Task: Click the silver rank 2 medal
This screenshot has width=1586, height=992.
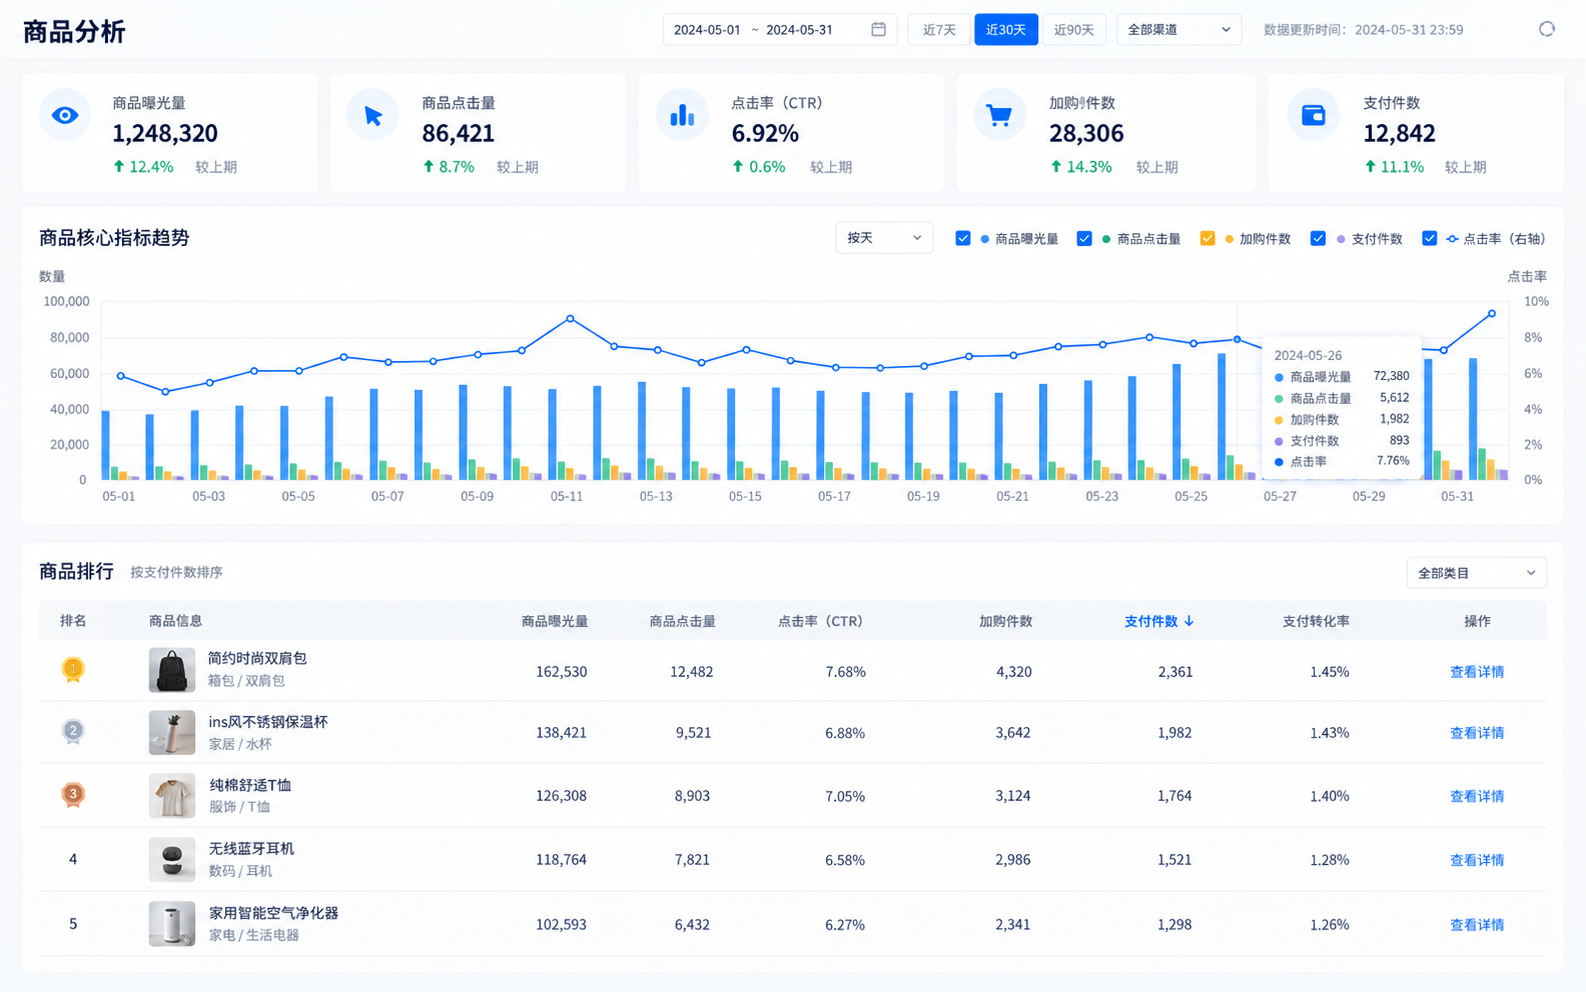Action: click(73, 732)
